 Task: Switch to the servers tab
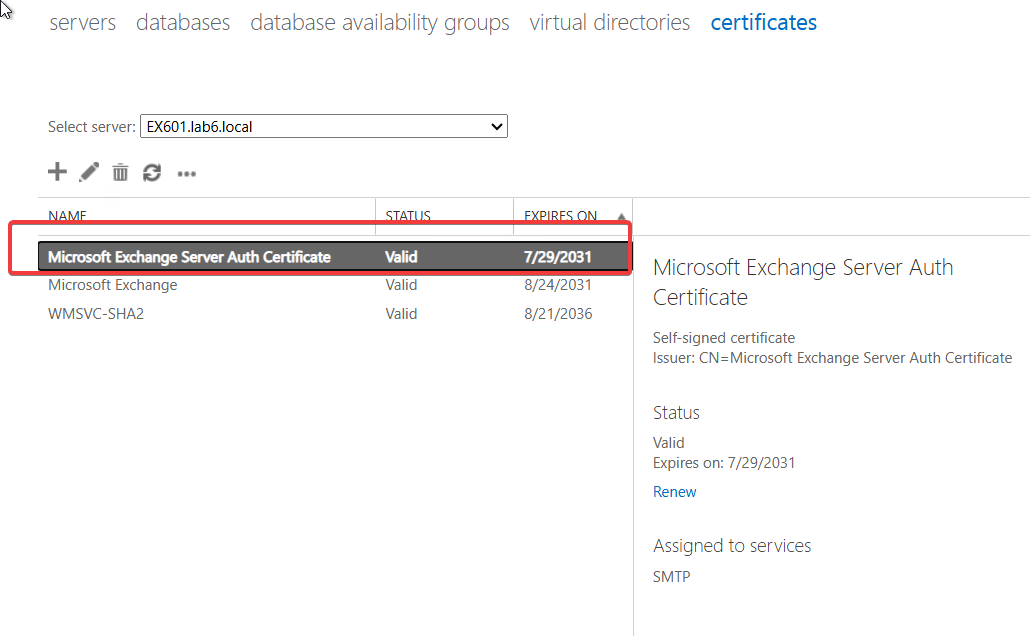(82, 22)
